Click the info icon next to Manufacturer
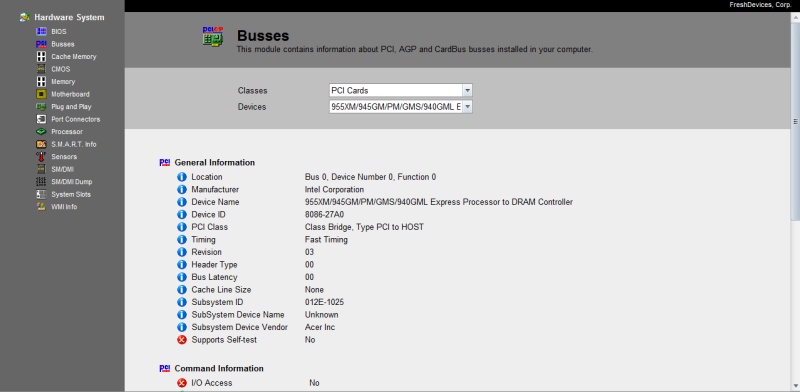 pos(182,190)
